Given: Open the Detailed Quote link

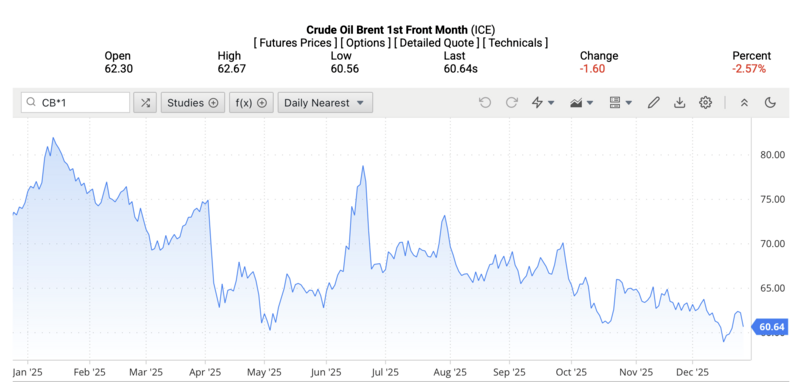Looking at the screenshot, I should (437, 43).
